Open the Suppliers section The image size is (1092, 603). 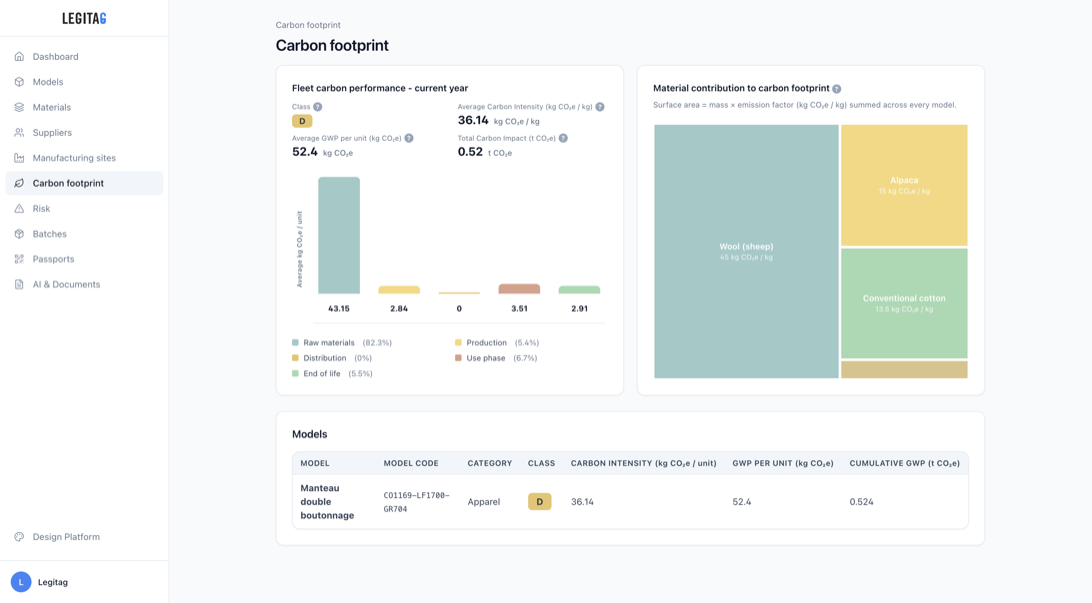coord(84,132)
